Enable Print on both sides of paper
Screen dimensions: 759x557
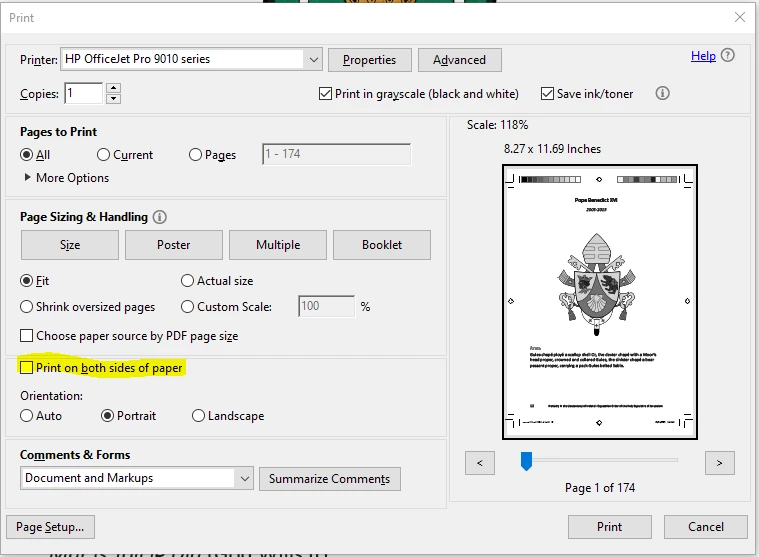click(x=27, y=367)
